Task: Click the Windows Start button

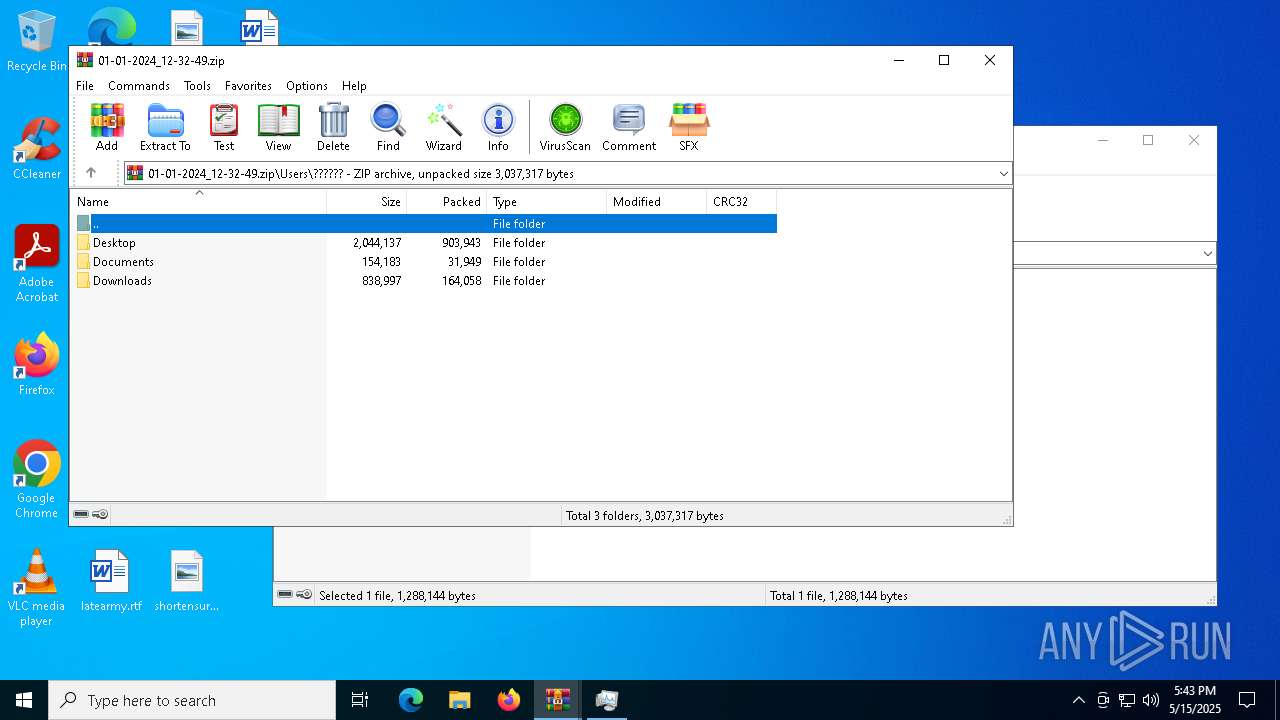Action: click(24, 700)
